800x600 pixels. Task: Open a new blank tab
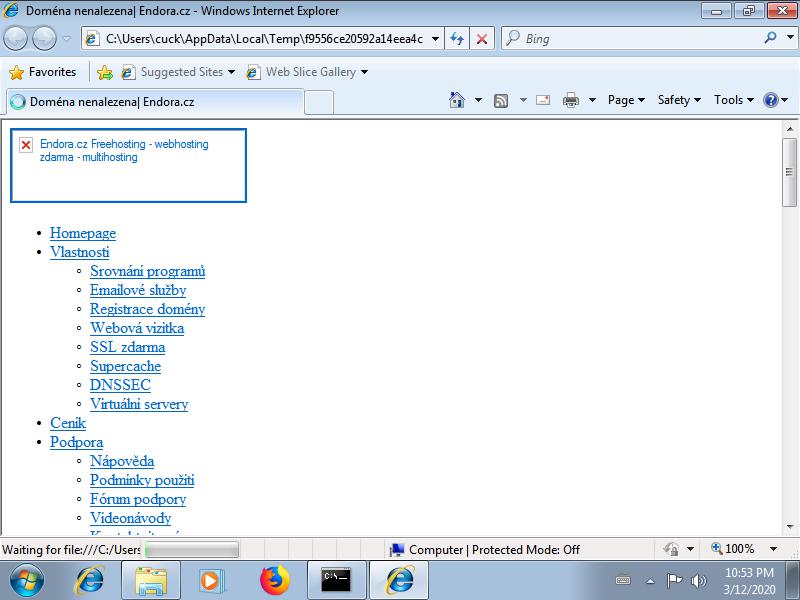coord(319,103)
